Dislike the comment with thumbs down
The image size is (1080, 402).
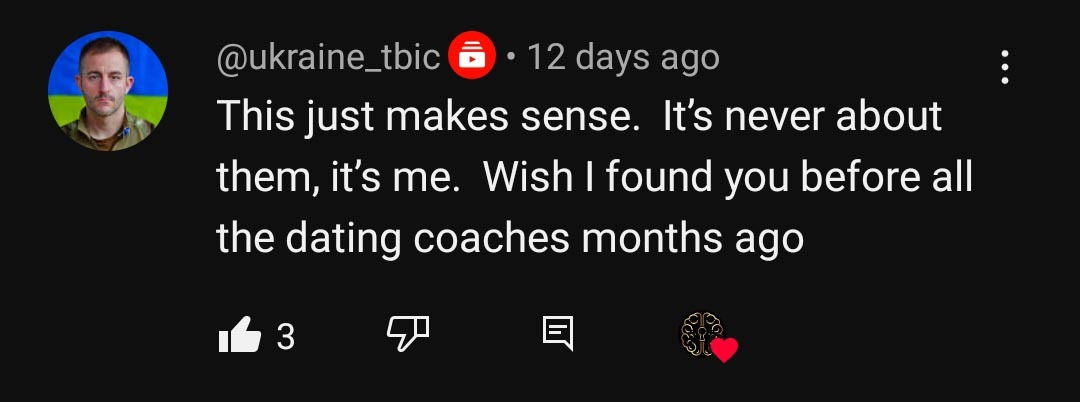408,335
